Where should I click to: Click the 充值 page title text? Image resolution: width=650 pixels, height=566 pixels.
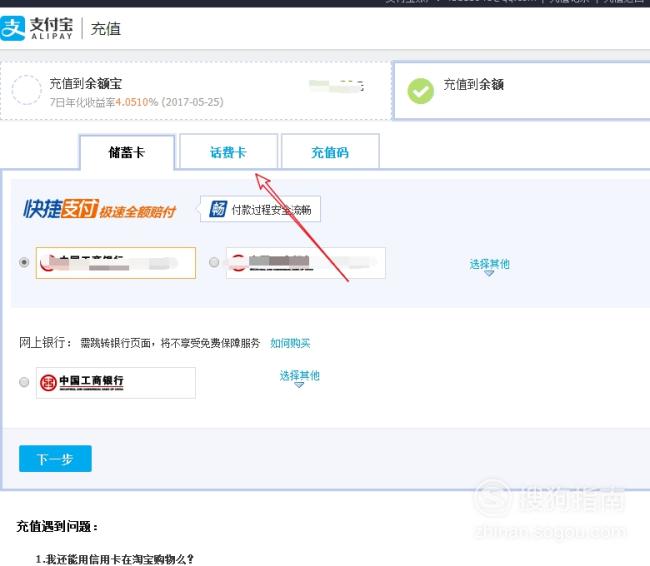click(106, 29)
